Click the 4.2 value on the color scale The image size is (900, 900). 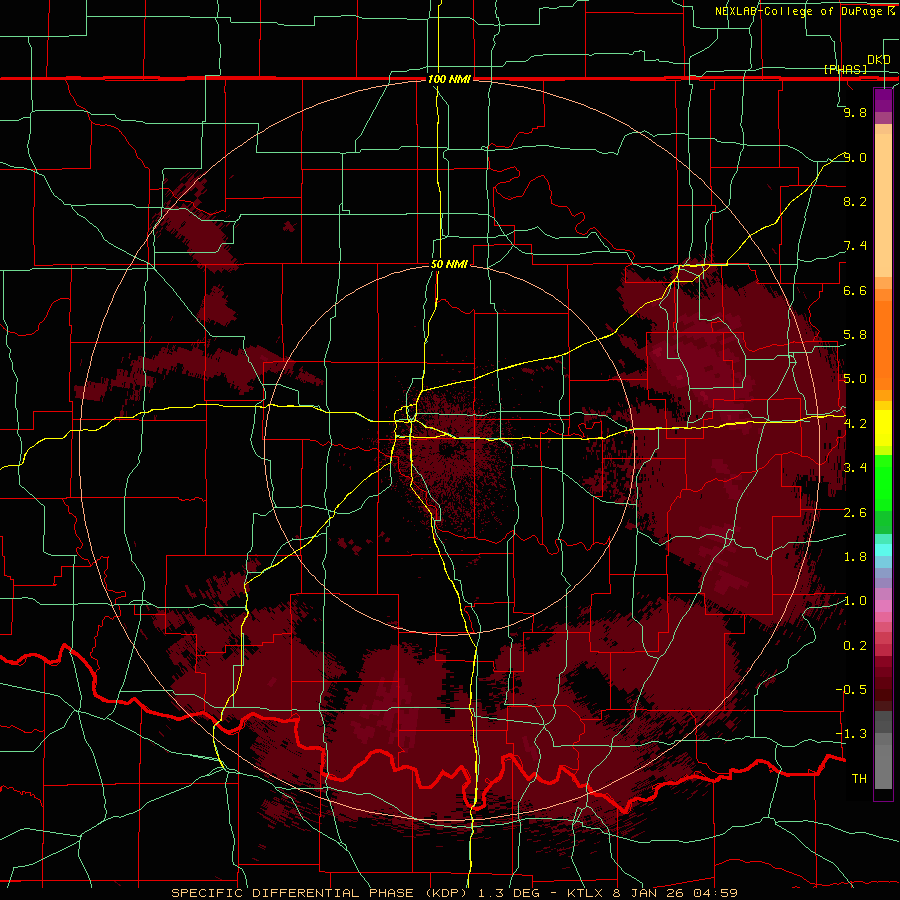[x=855, y=424]
